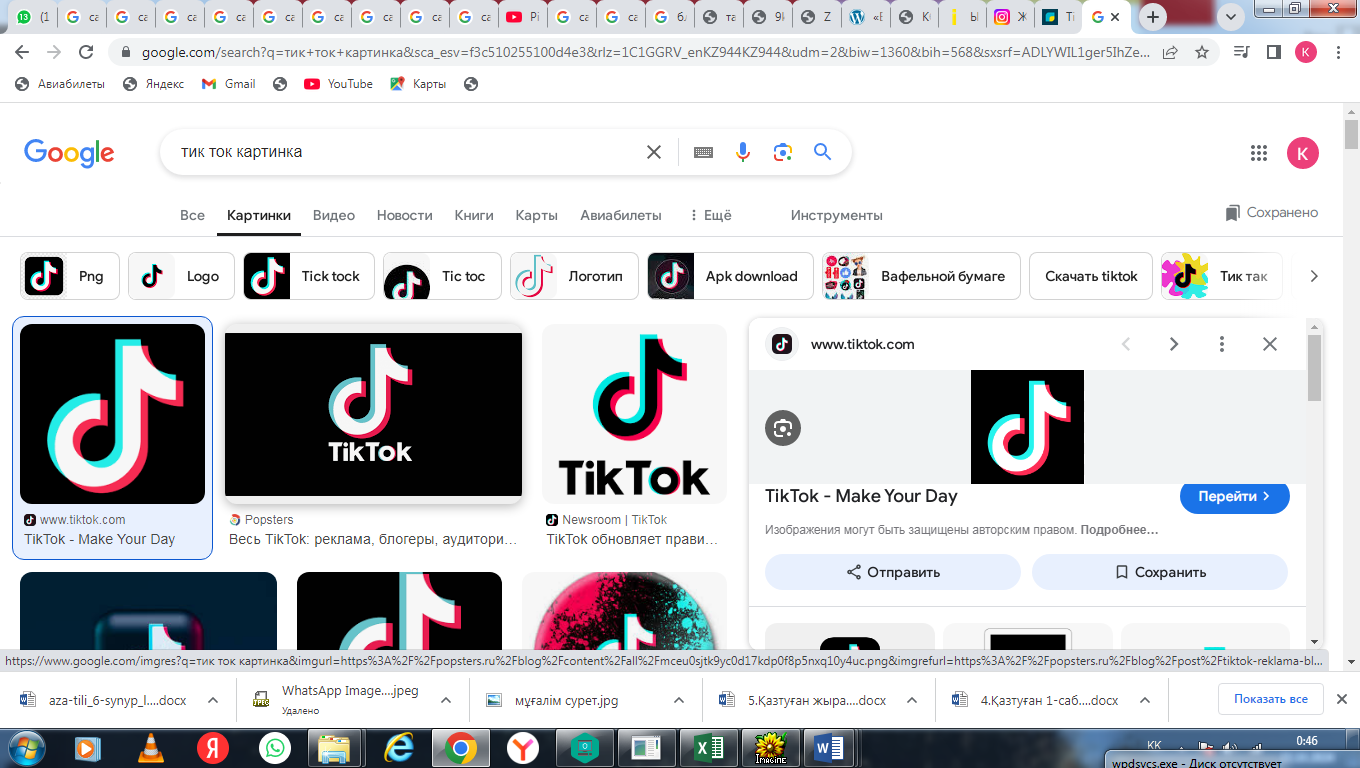This screenshot has width=1360, height=768.
Task: Filter by the Apk download suggestion chip
Action: point(730,276)
